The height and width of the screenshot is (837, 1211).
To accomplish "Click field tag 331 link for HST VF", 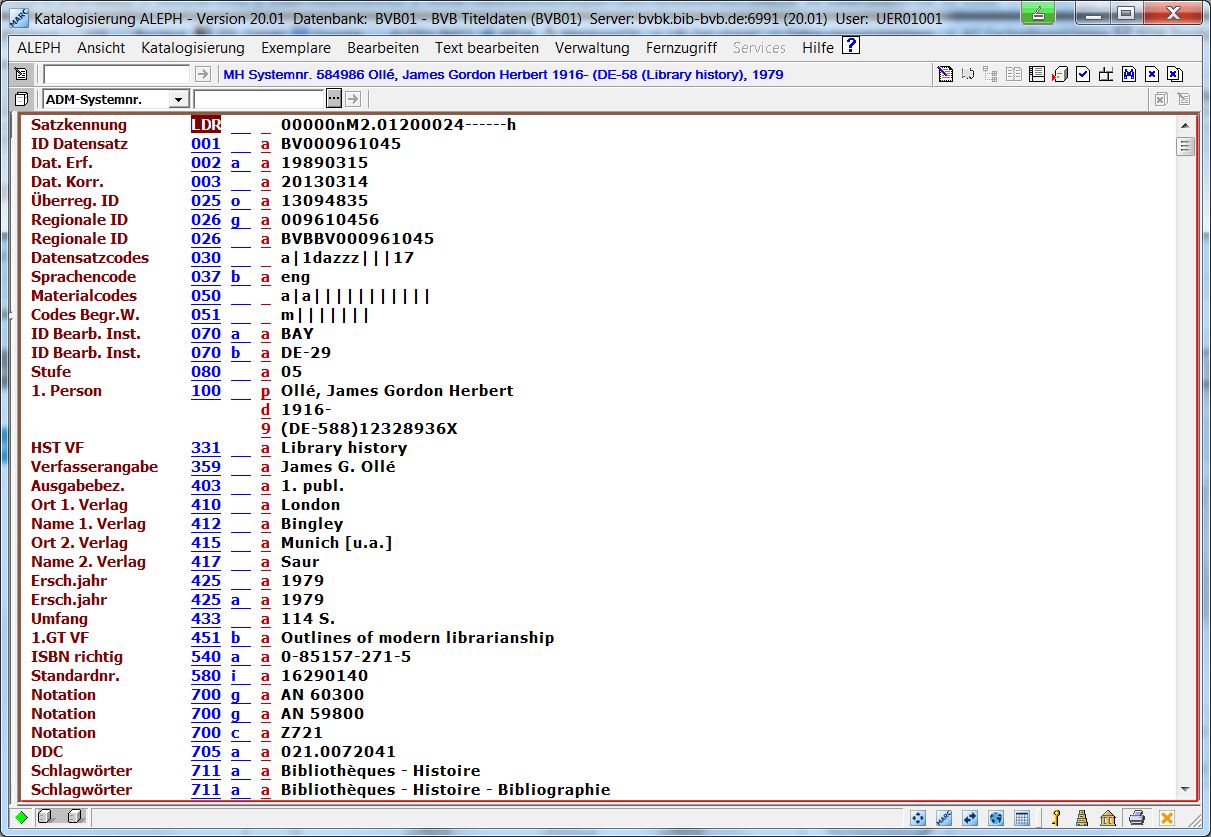I will [x=206, y=448].
